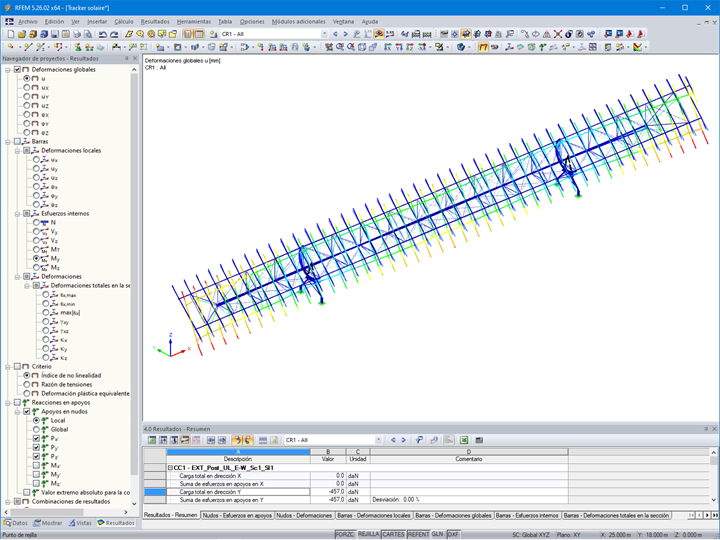Check the Mx' support reaction checkbox

tap(36, 466)
